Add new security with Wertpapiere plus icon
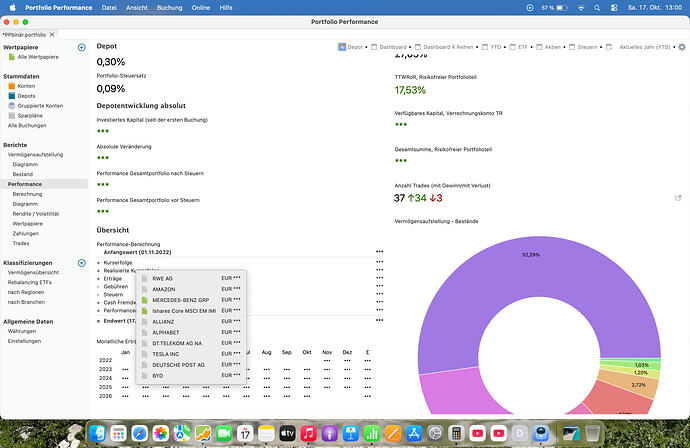The image size is (690, 448). click(x=81, y=48)
